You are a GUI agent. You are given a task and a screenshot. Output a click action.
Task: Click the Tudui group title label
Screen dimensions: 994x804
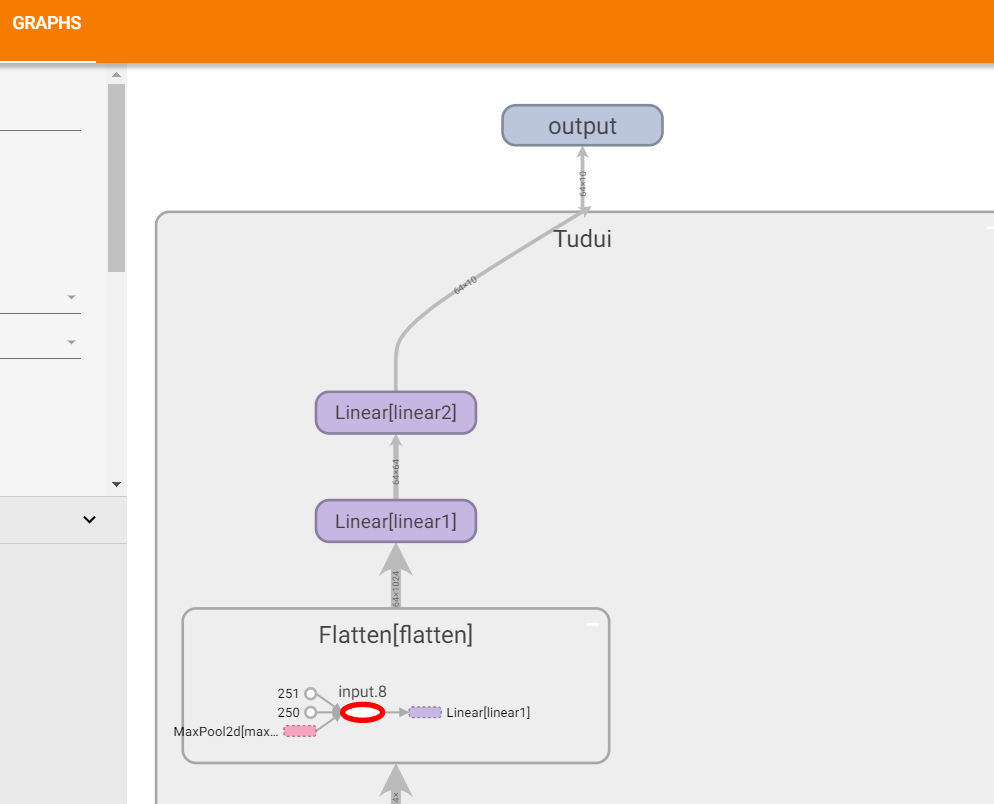coord(582,239)
